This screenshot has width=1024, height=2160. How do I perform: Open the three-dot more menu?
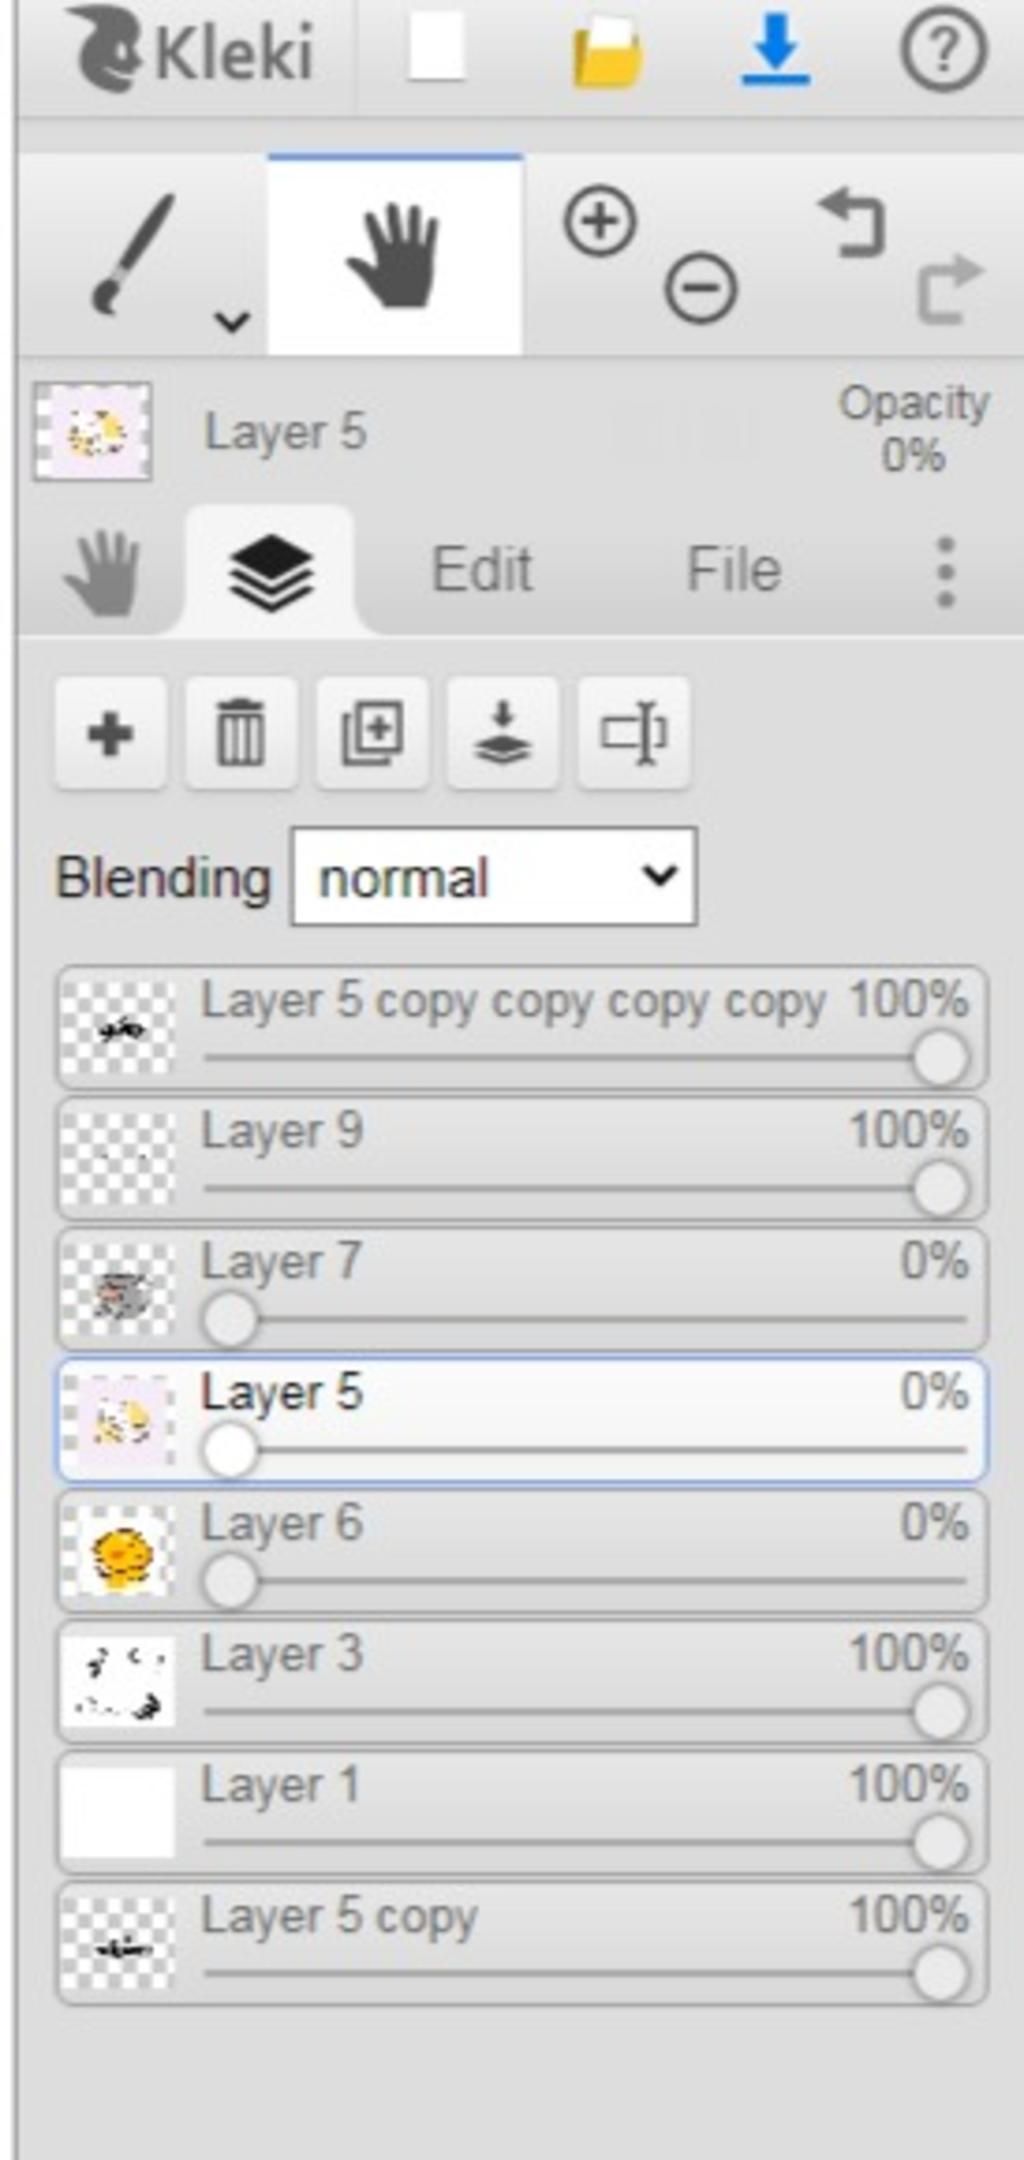945,571
